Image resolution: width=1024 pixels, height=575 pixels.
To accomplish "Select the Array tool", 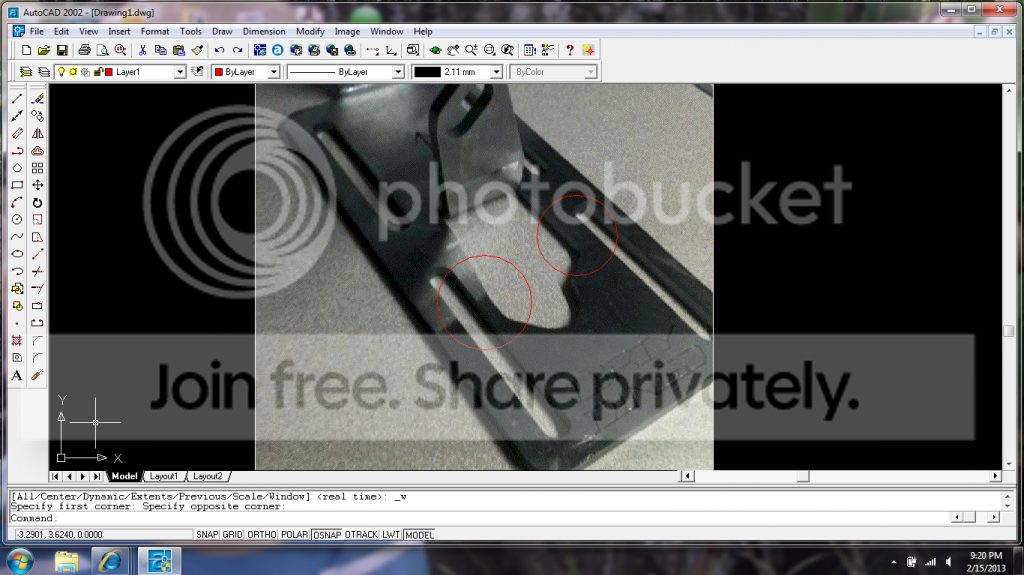I will (x=37, y=168).
